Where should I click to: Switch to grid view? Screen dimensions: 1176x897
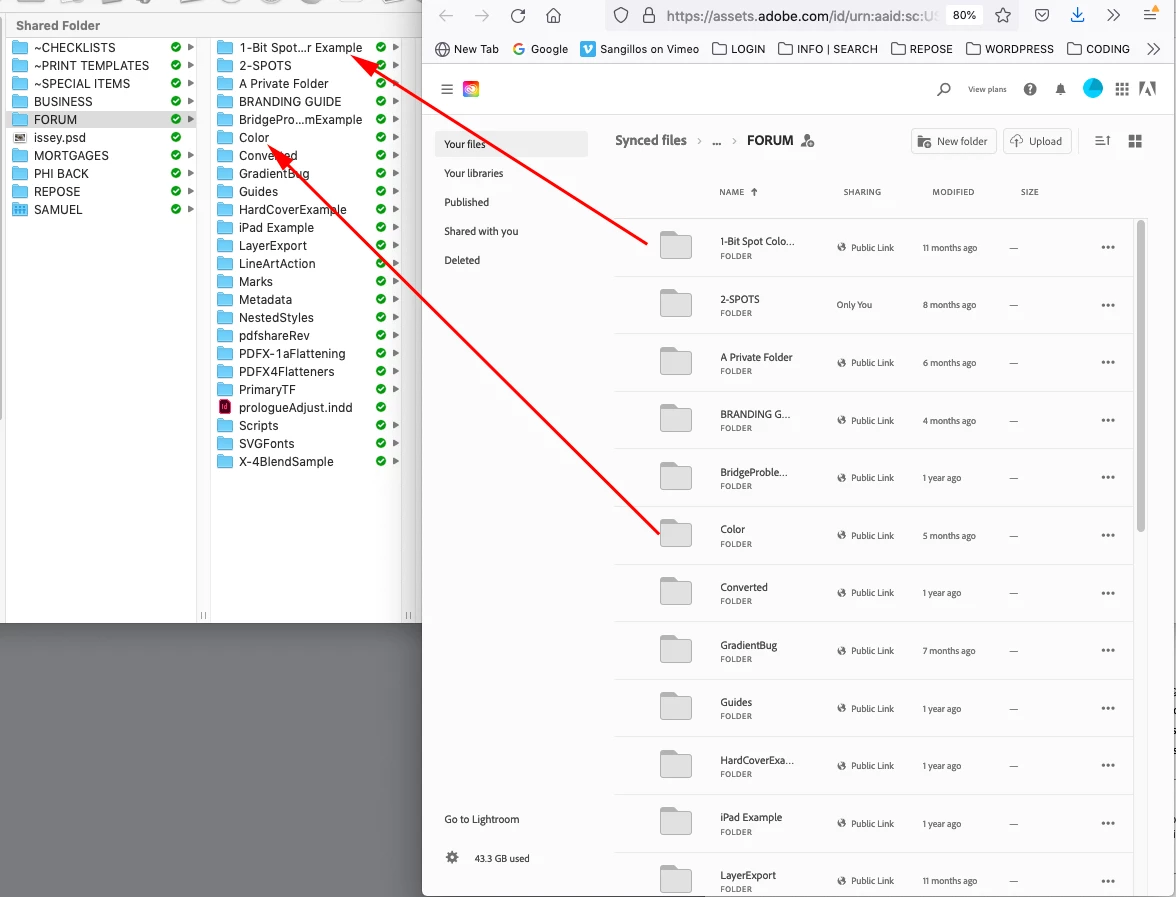click(1136, 141)
